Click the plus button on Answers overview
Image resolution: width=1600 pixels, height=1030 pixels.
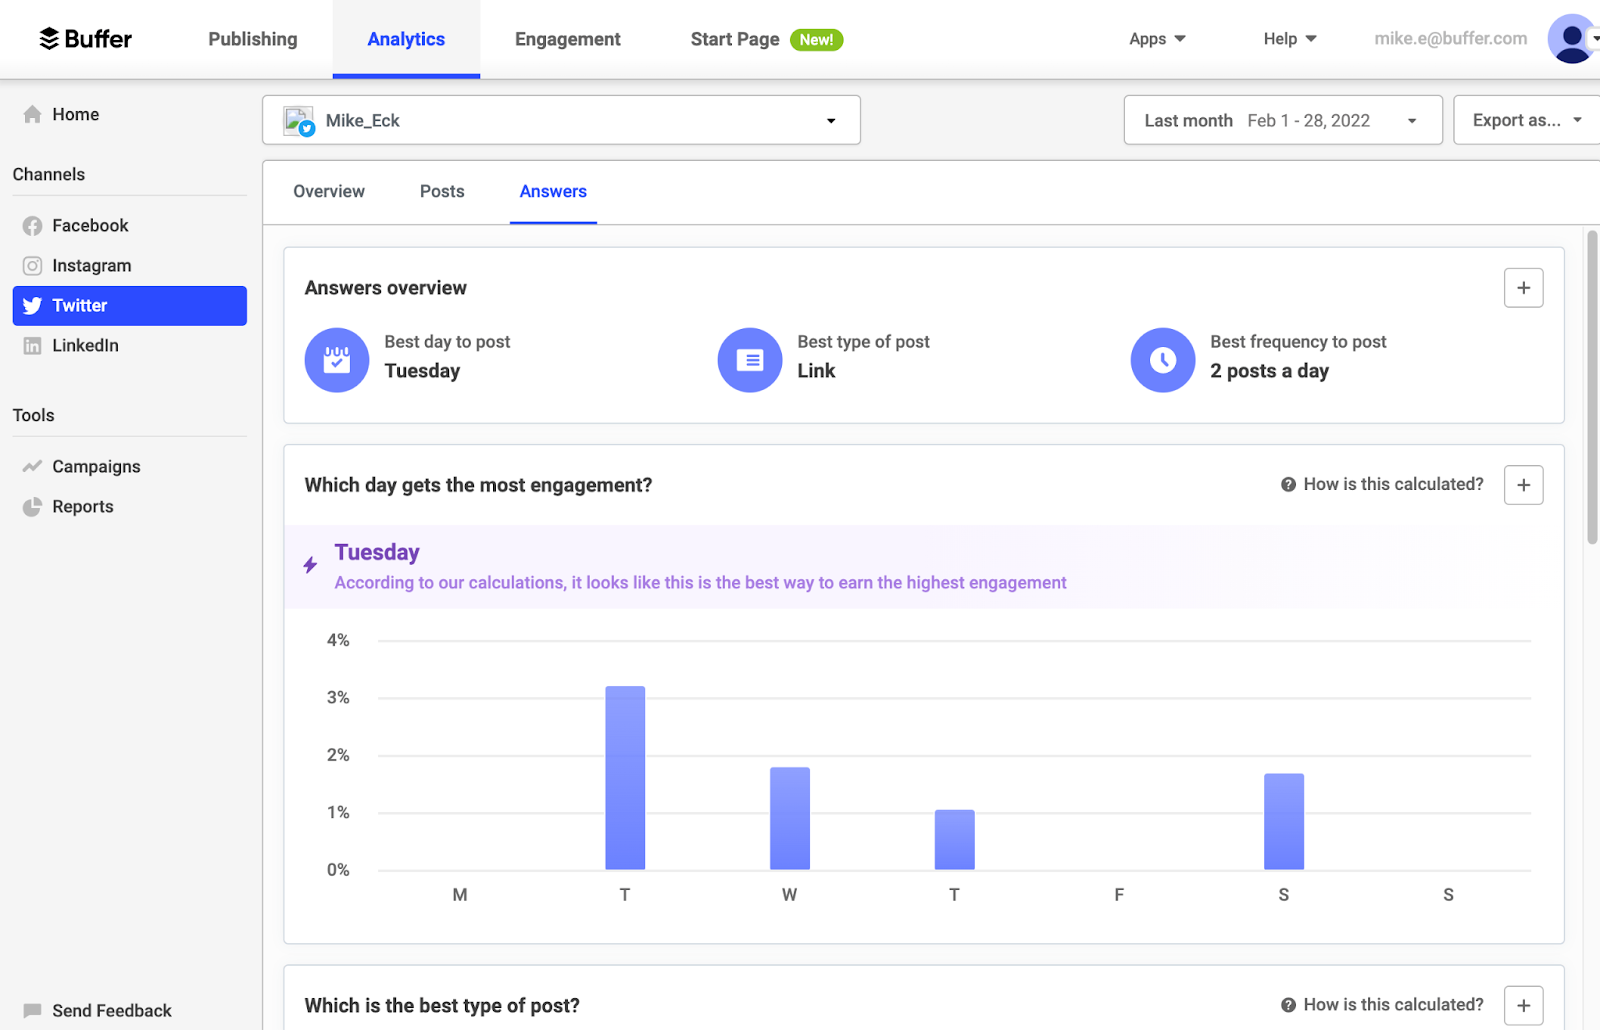point(1523,288)
